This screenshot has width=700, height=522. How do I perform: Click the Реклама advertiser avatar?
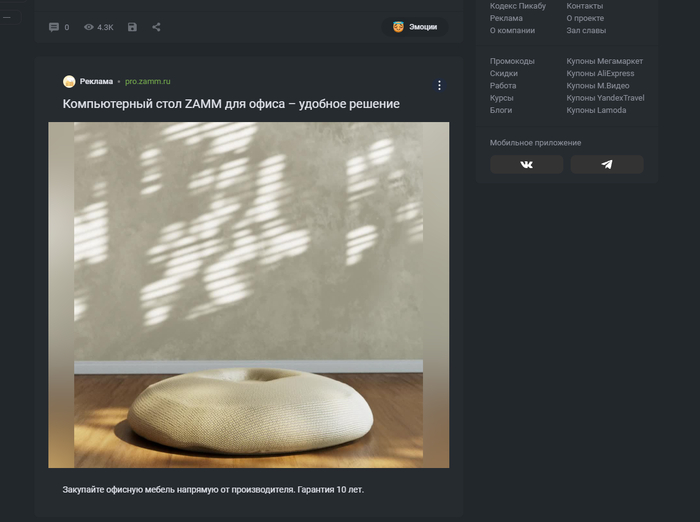pyautogui.click(x=69, y=82)
